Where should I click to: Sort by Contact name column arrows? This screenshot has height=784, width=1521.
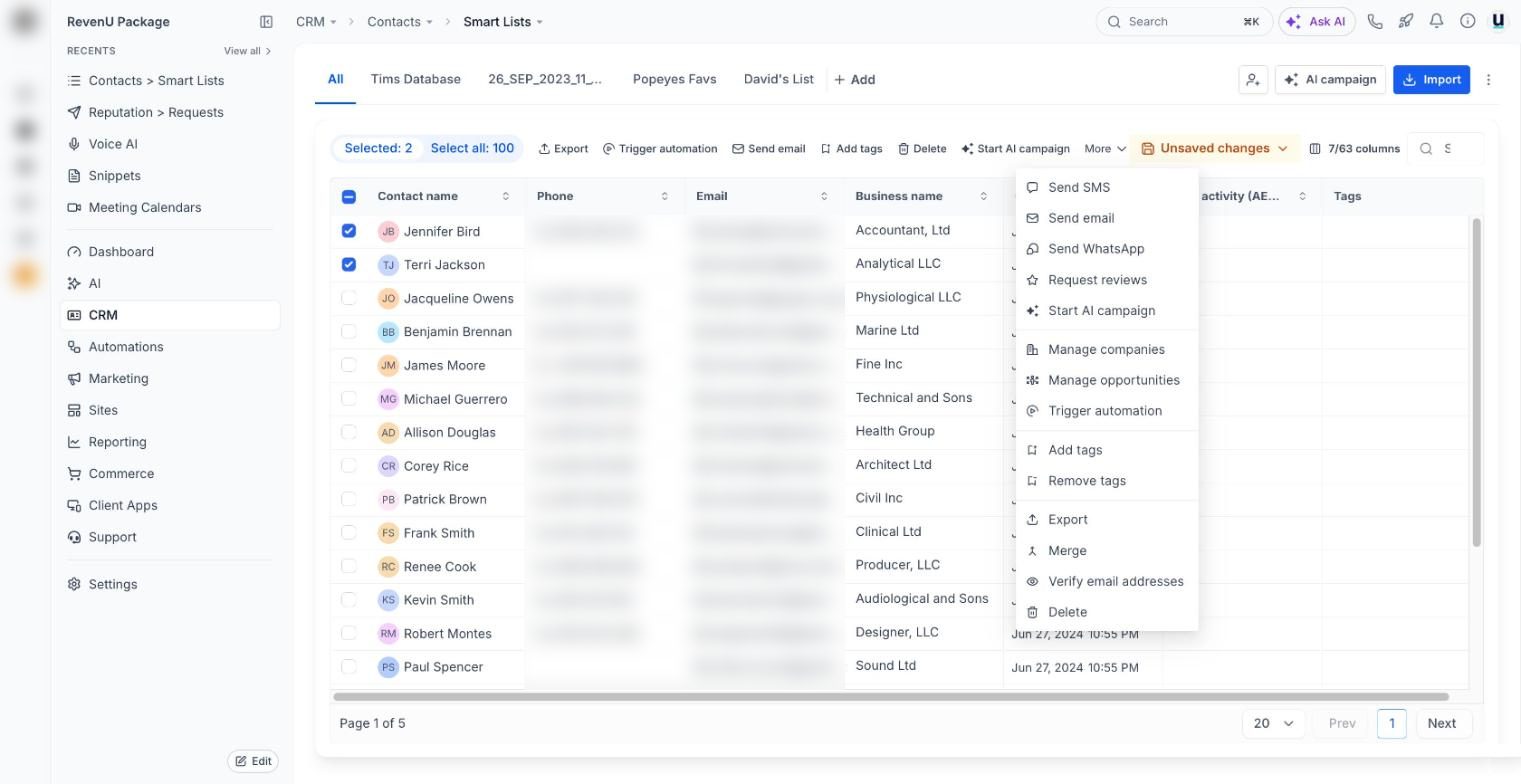pos(506,196)
